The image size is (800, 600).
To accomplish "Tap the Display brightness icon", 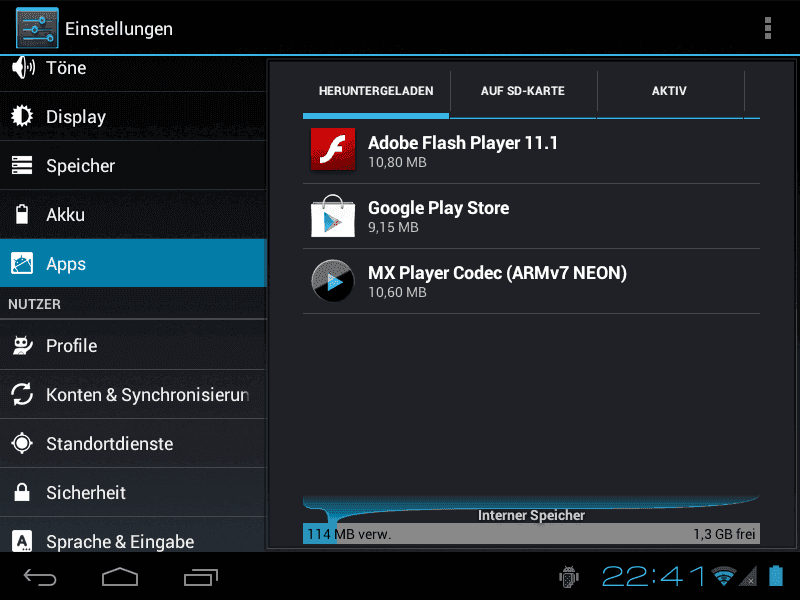I will pos(22,116).
